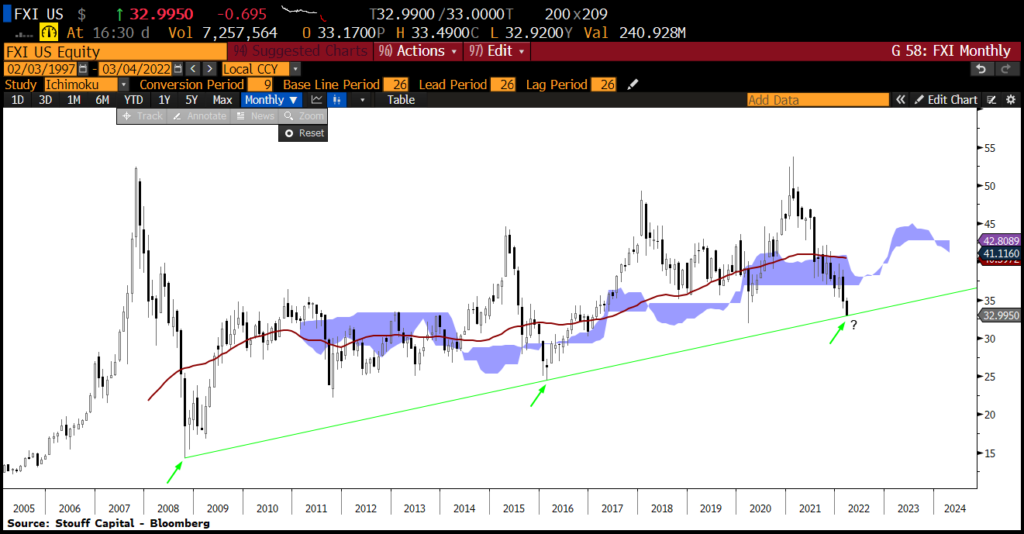Open the Monthly periodicity dropdown
Viewport: 1024px width, 534px height.
click(271, 100)
